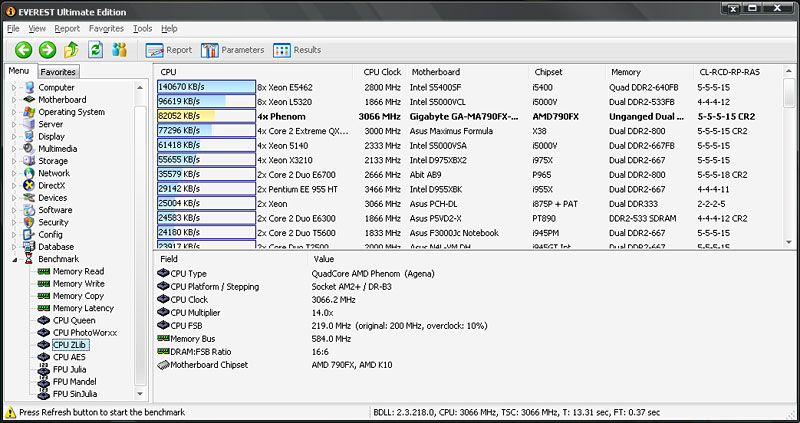The width and height of the screenshot is (800, 423).
Task: Open the Report menu
Action: [67, 29]
